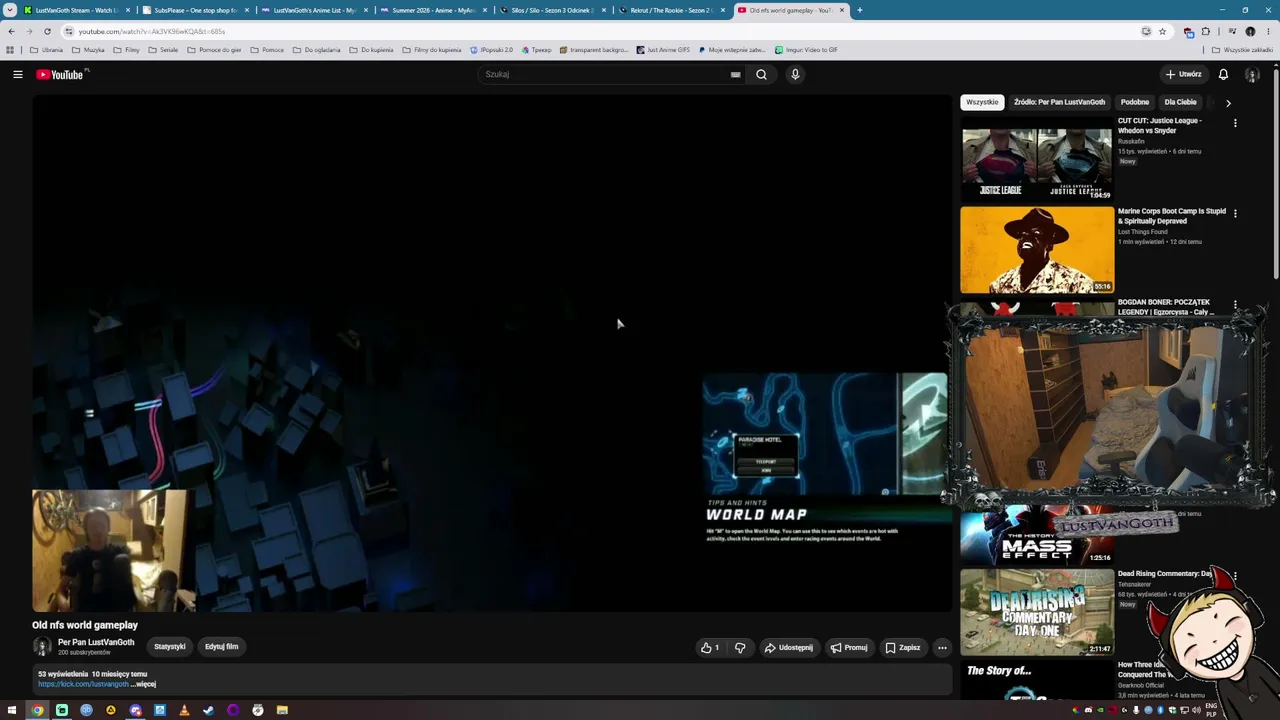The width and height of the screenshot is (1280, 720).
Task: Open the kick.com/lustvangoth description link
Action: point(83,684)
